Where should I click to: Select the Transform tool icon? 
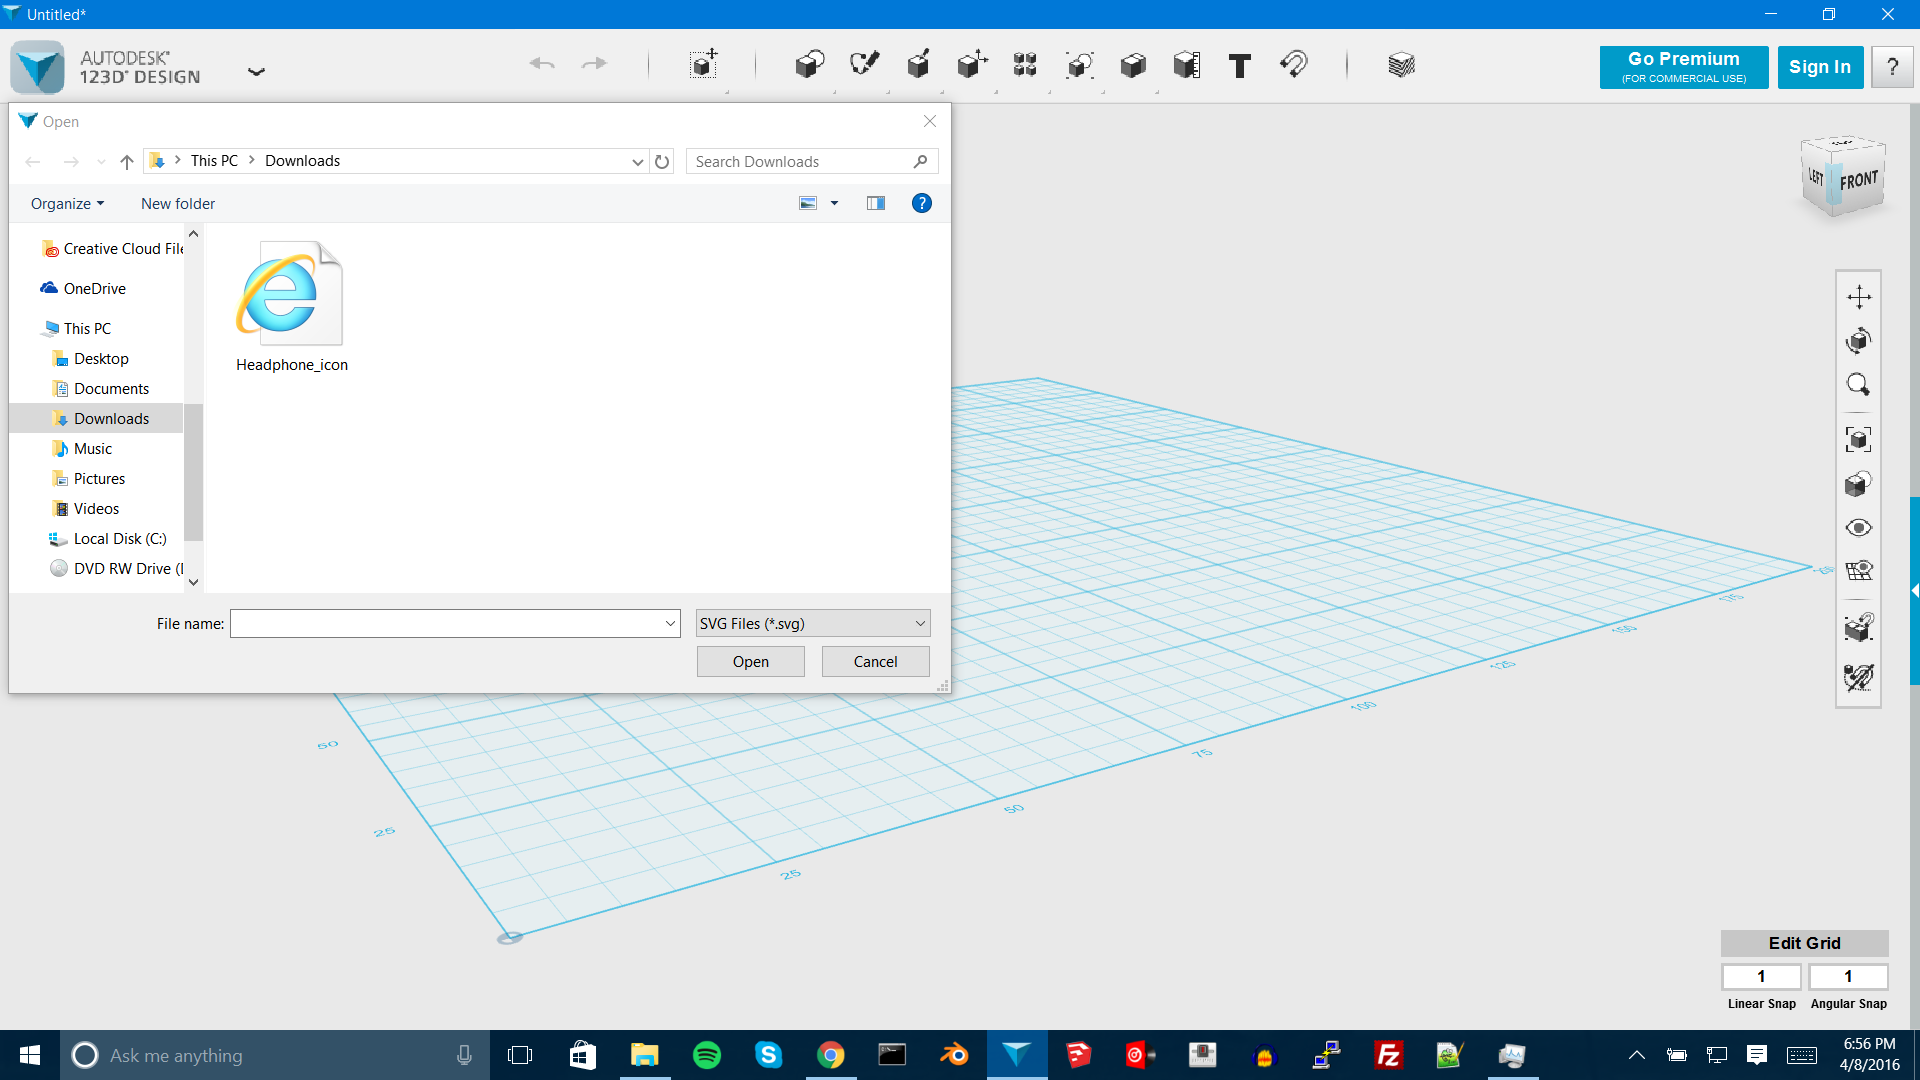[971, 63]
